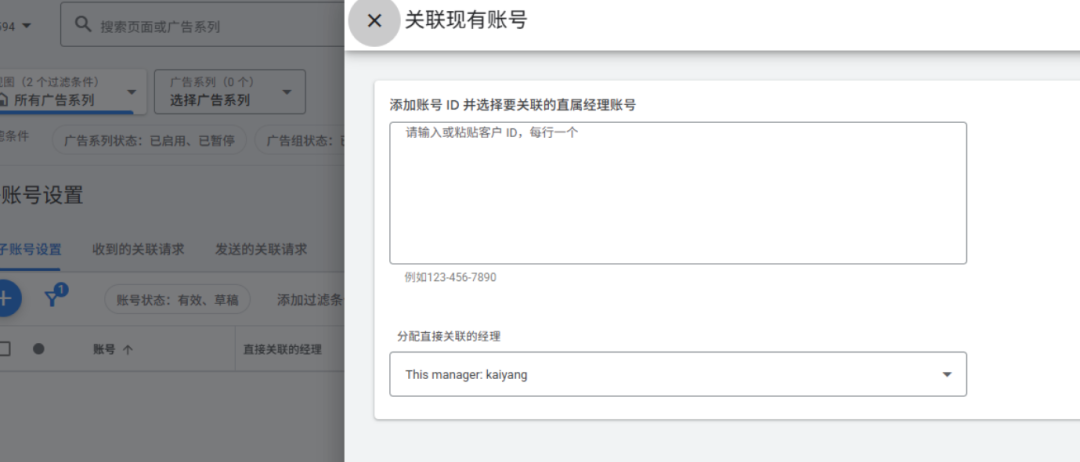Click the 账号设置 page heading
The width and height of the screenshot is (1080, 462).
[42, 195]
